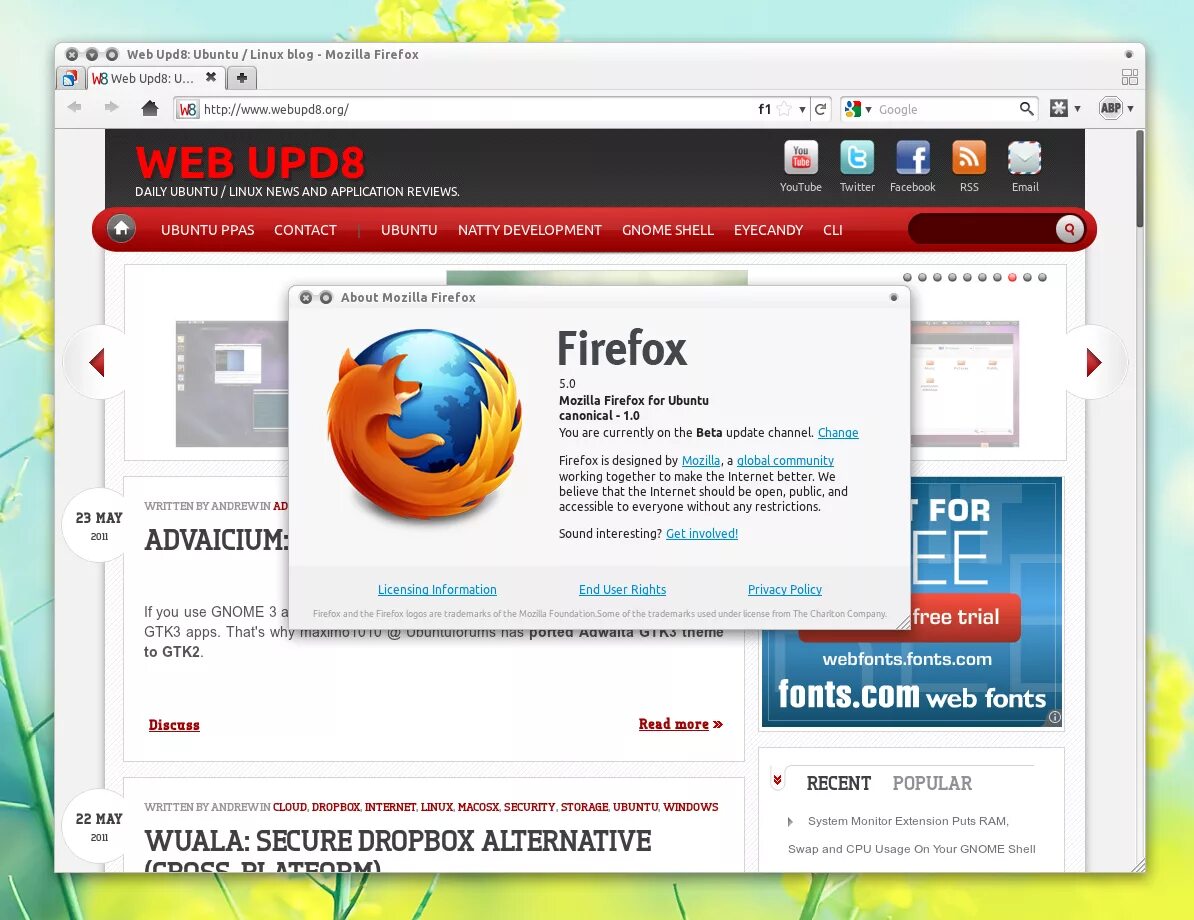The width and height of the screenshot is (1194, 920).
Task: Click the search magnifier in Google box
Action: click(1026, 109)
